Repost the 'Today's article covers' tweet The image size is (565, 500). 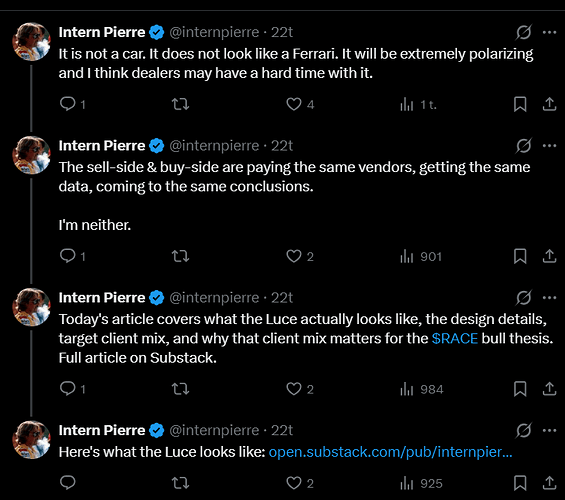180,389
